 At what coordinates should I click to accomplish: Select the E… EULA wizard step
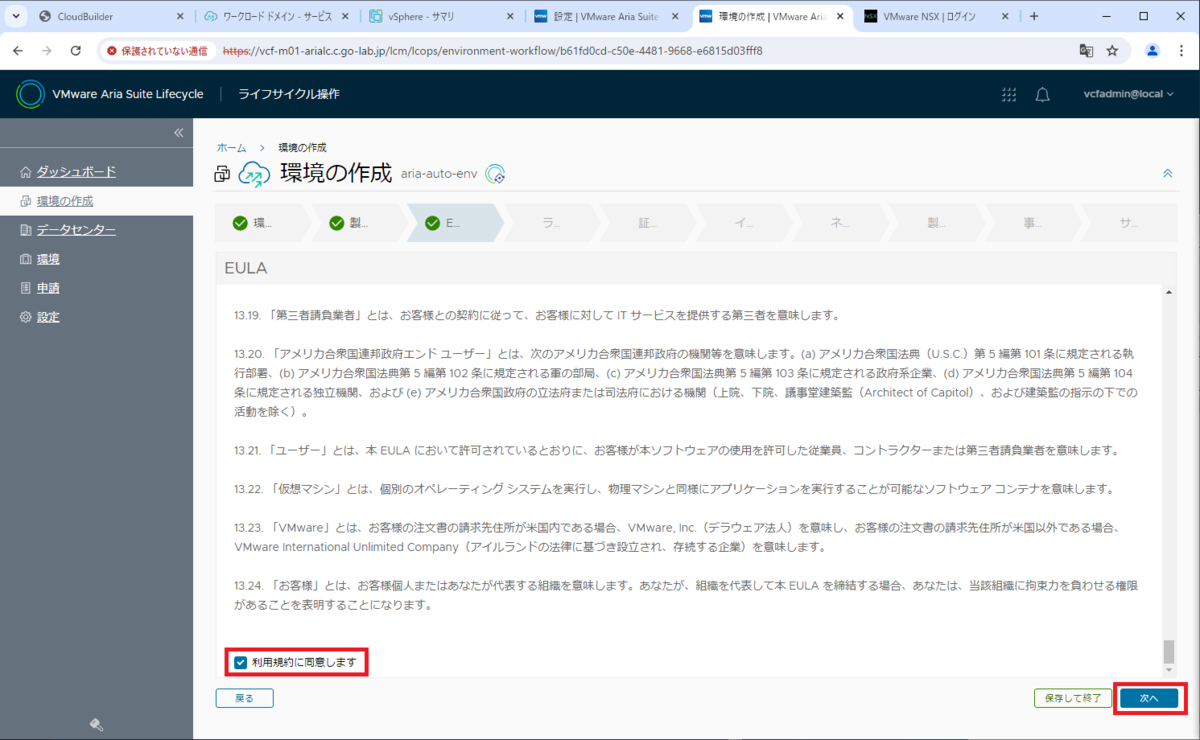454,223
